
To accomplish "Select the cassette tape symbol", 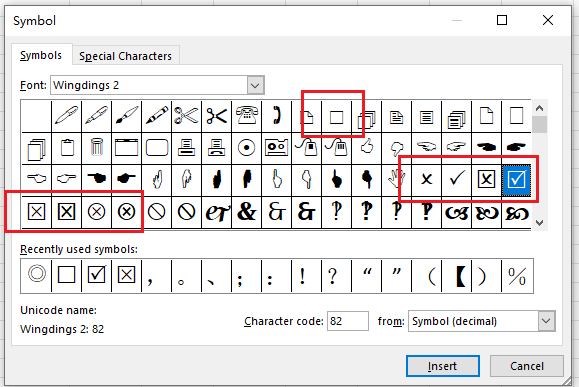I will tap(277, 148).
